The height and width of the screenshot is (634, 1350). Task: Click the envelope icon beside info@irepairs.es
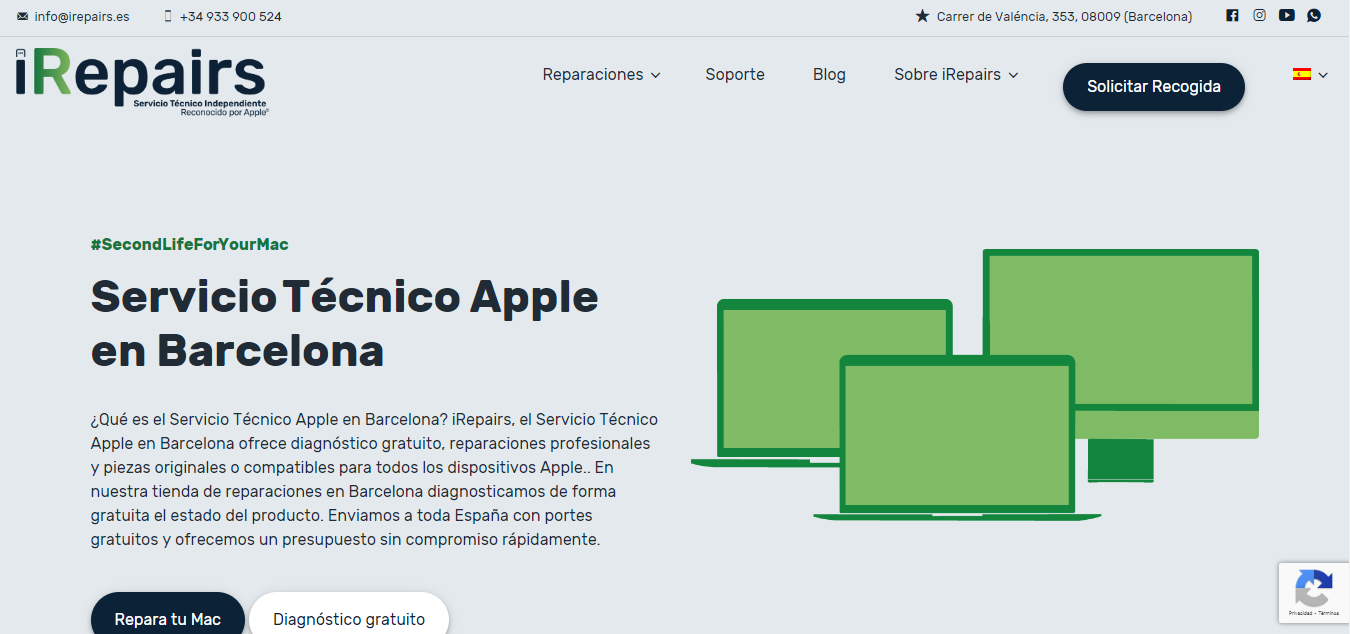pos(23,16)
